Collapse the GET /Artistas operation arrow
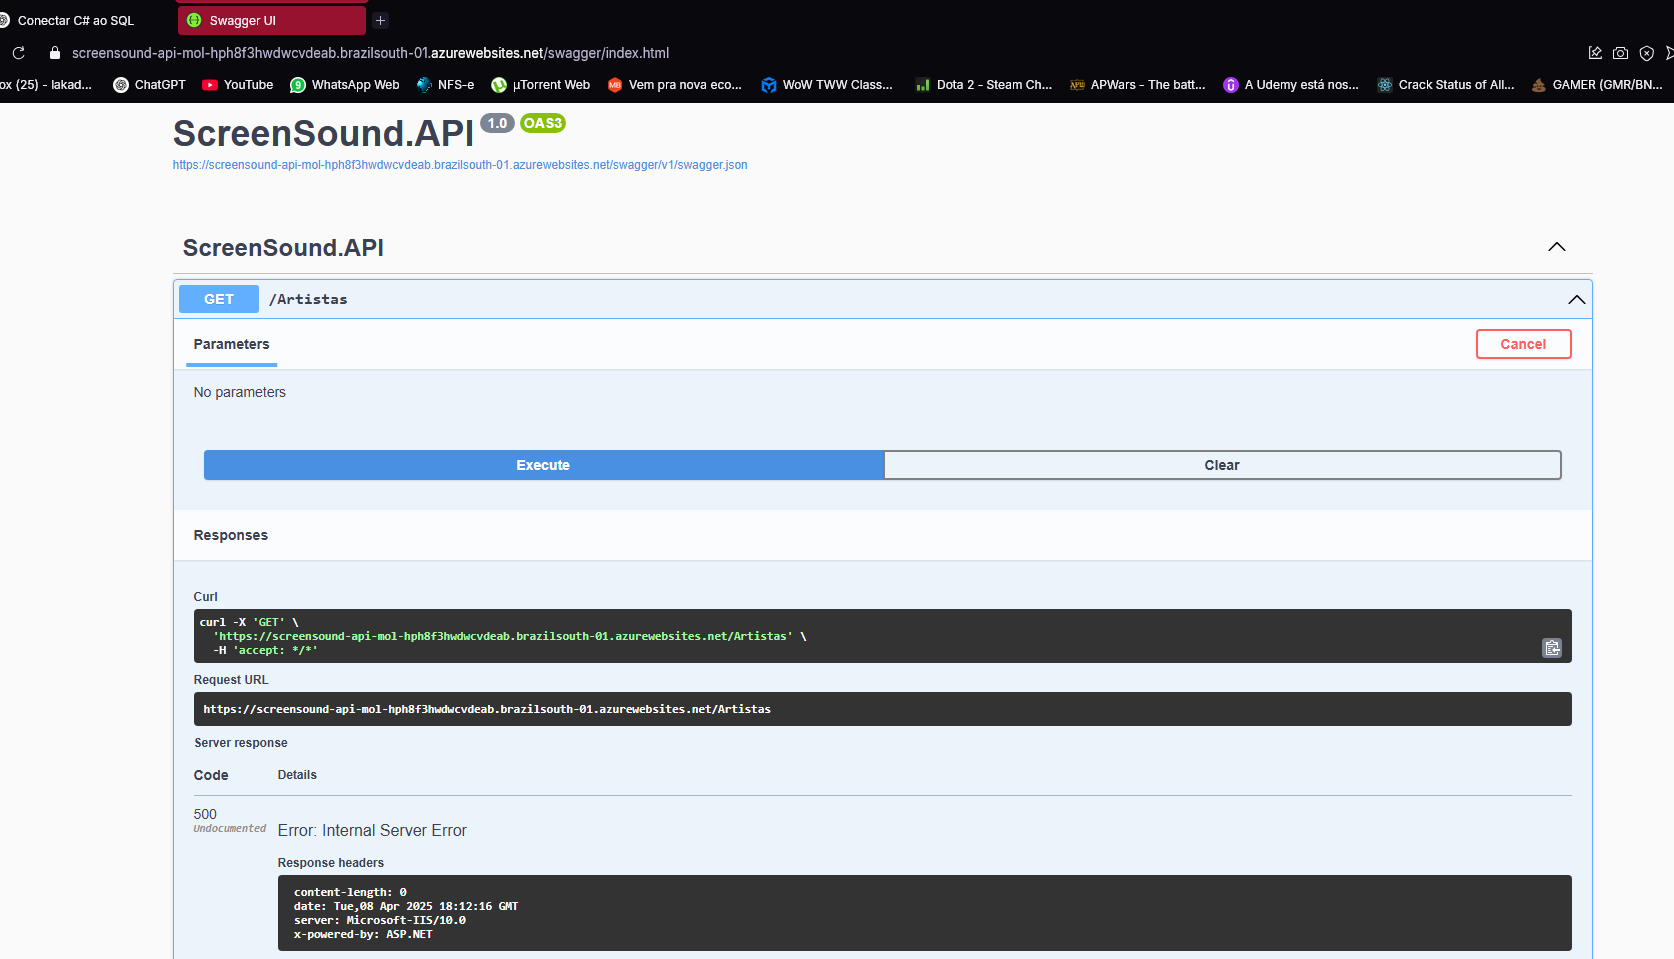Viewport: 1674px width, 959px height. click(1577, 300)
